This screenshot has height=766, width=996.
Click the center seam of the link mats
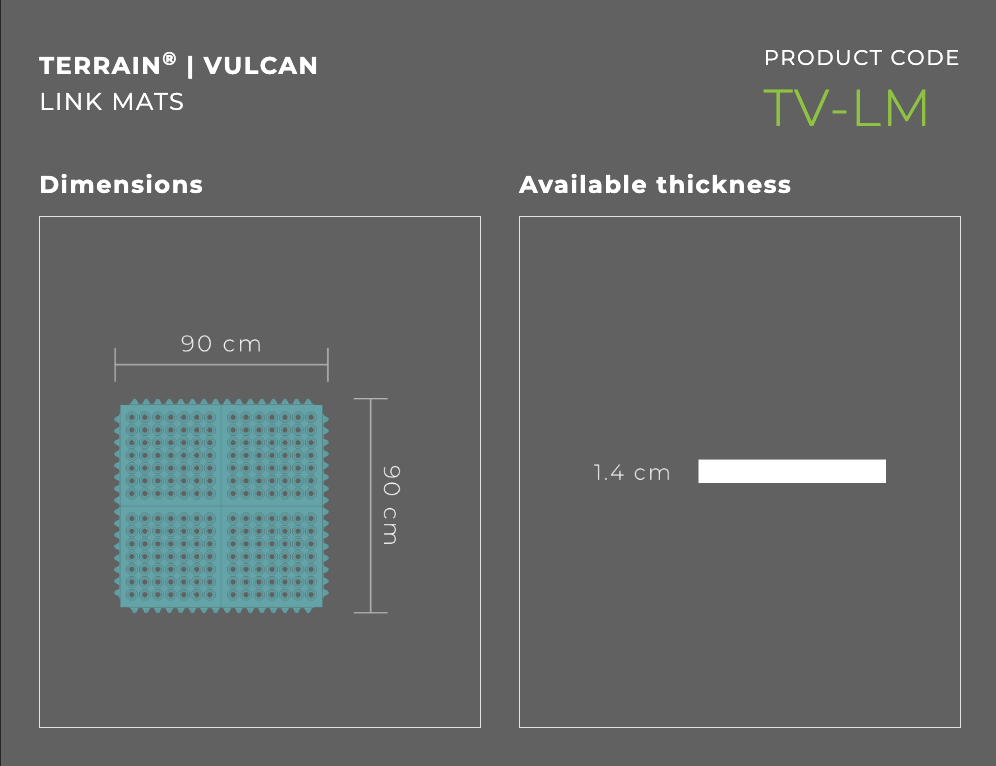click(x=222, y=506)
